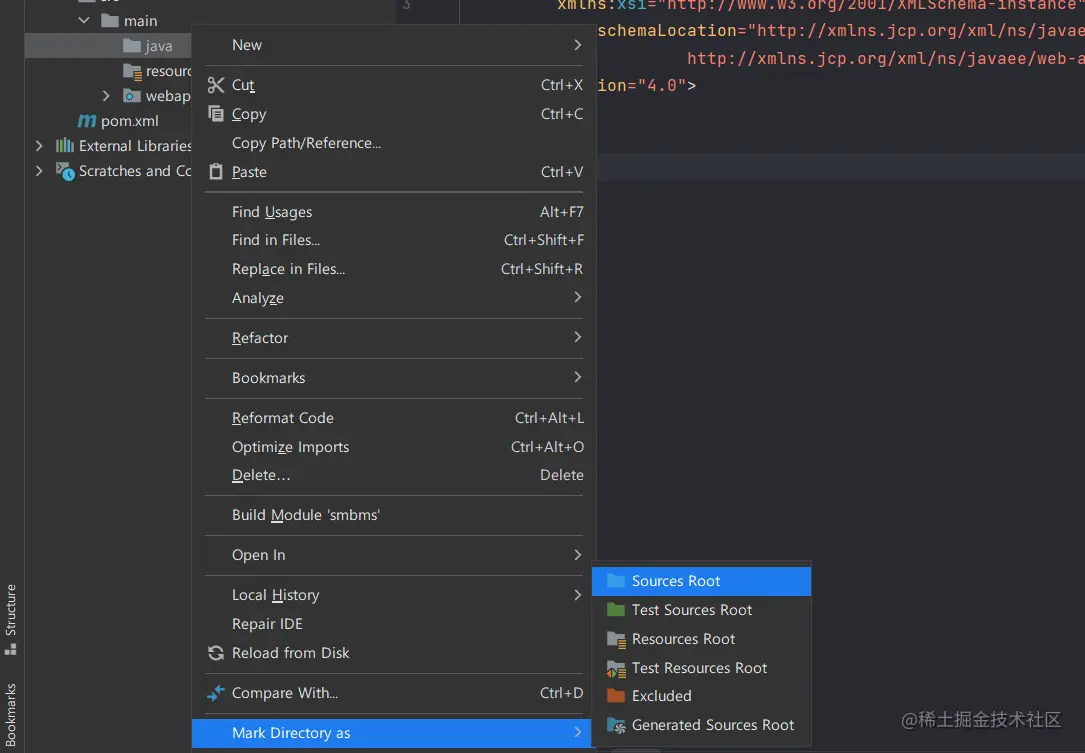
Task: Choose Repair IDE menu entry
Action: (x=394, y=624)
